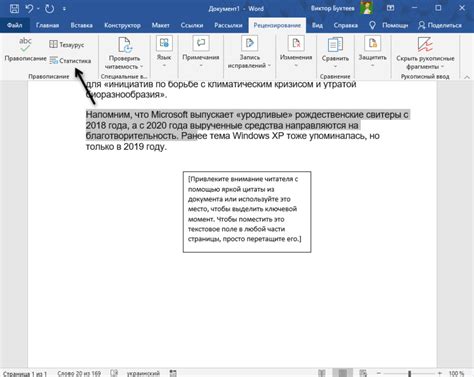
Task: Click the words Windows XP in text
Action: point(258,136)
